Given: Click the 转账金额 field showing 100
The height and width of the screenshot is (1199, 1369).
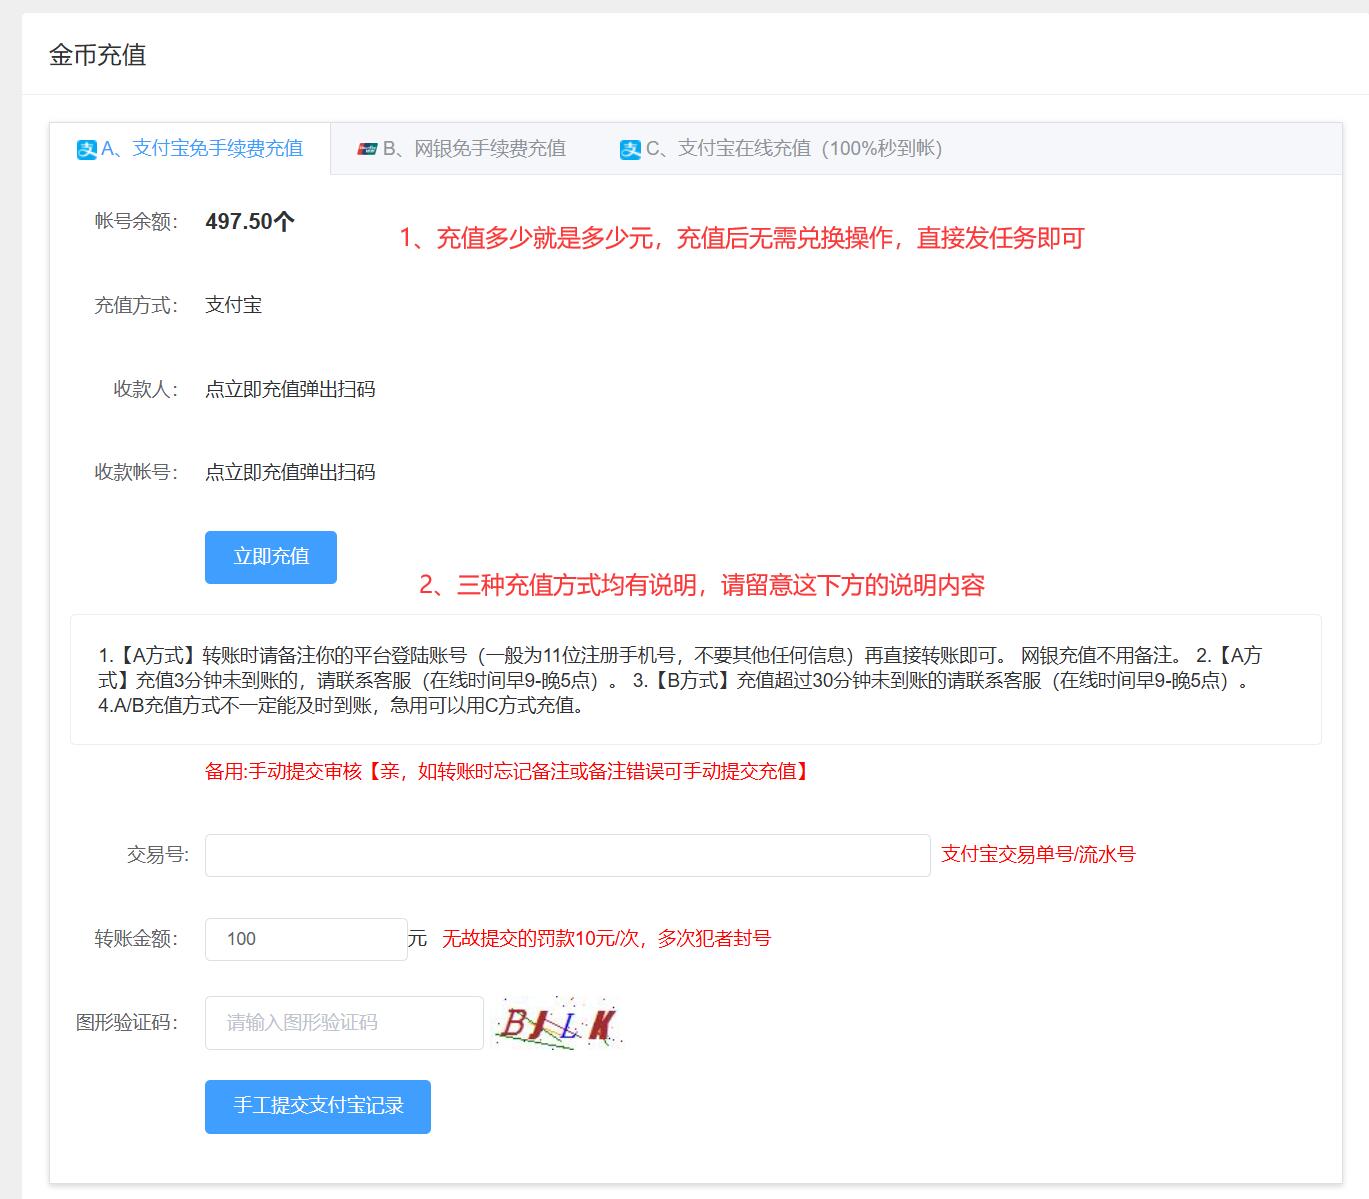Looking at the screenshot, I should point(305,939).
